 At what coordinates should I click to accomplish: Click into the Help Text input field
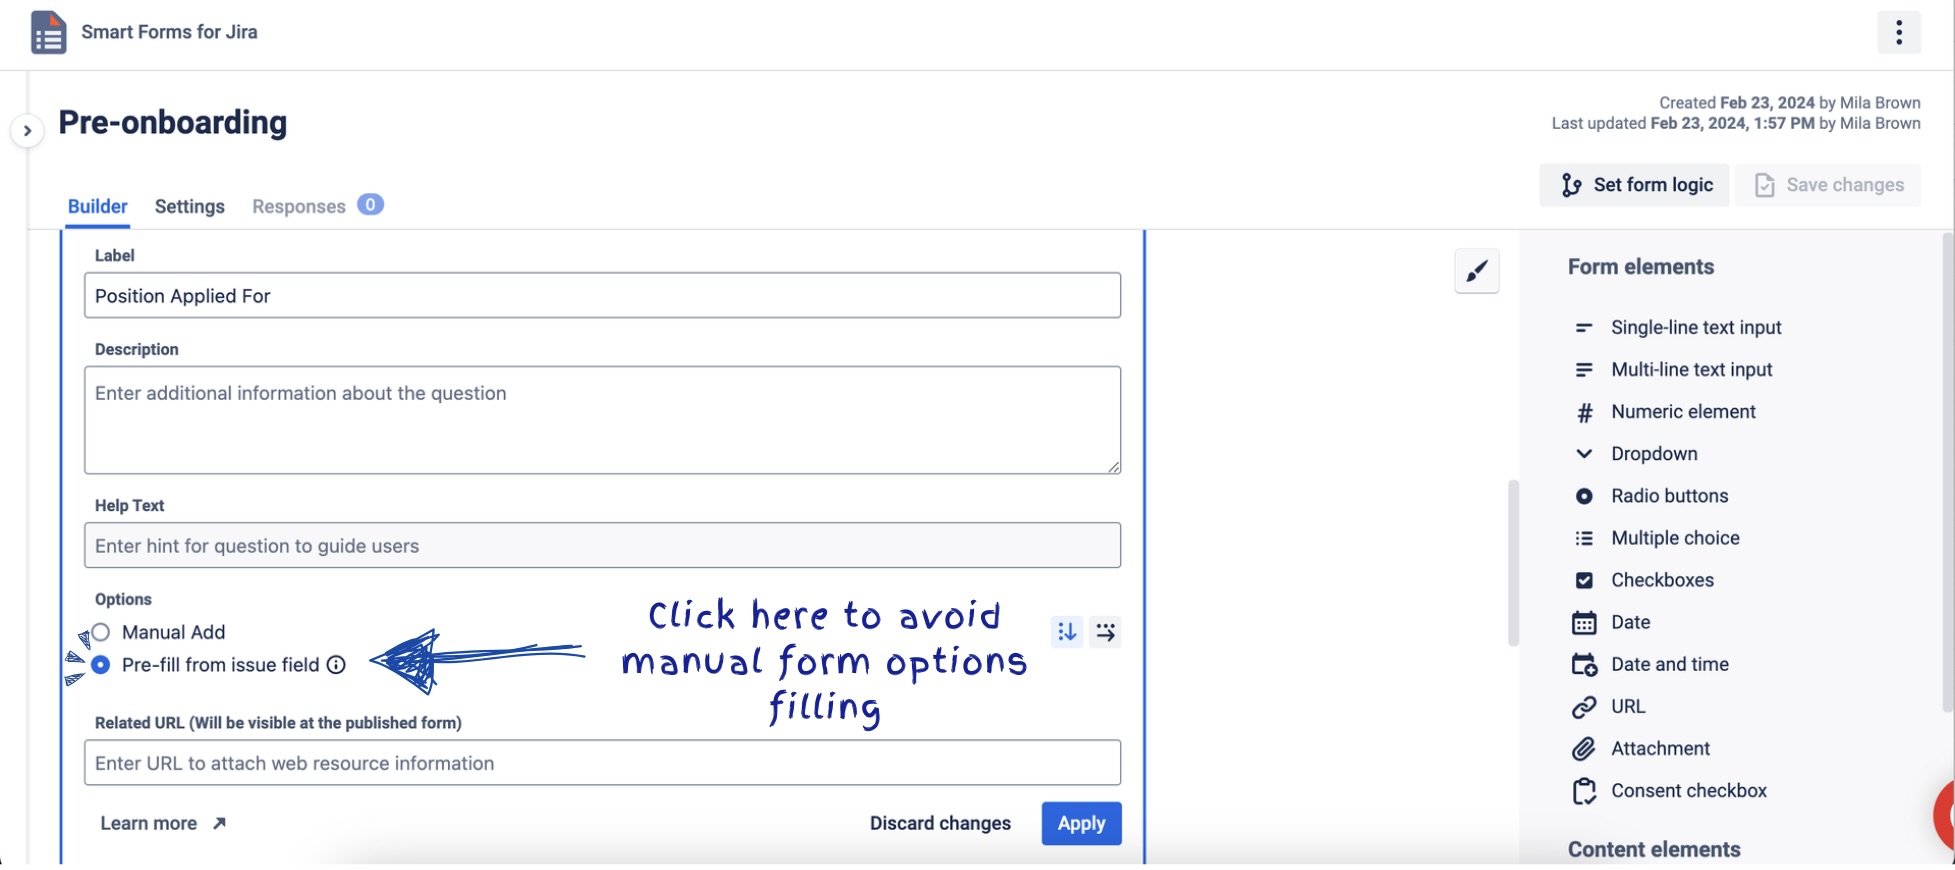pos(602,546)
